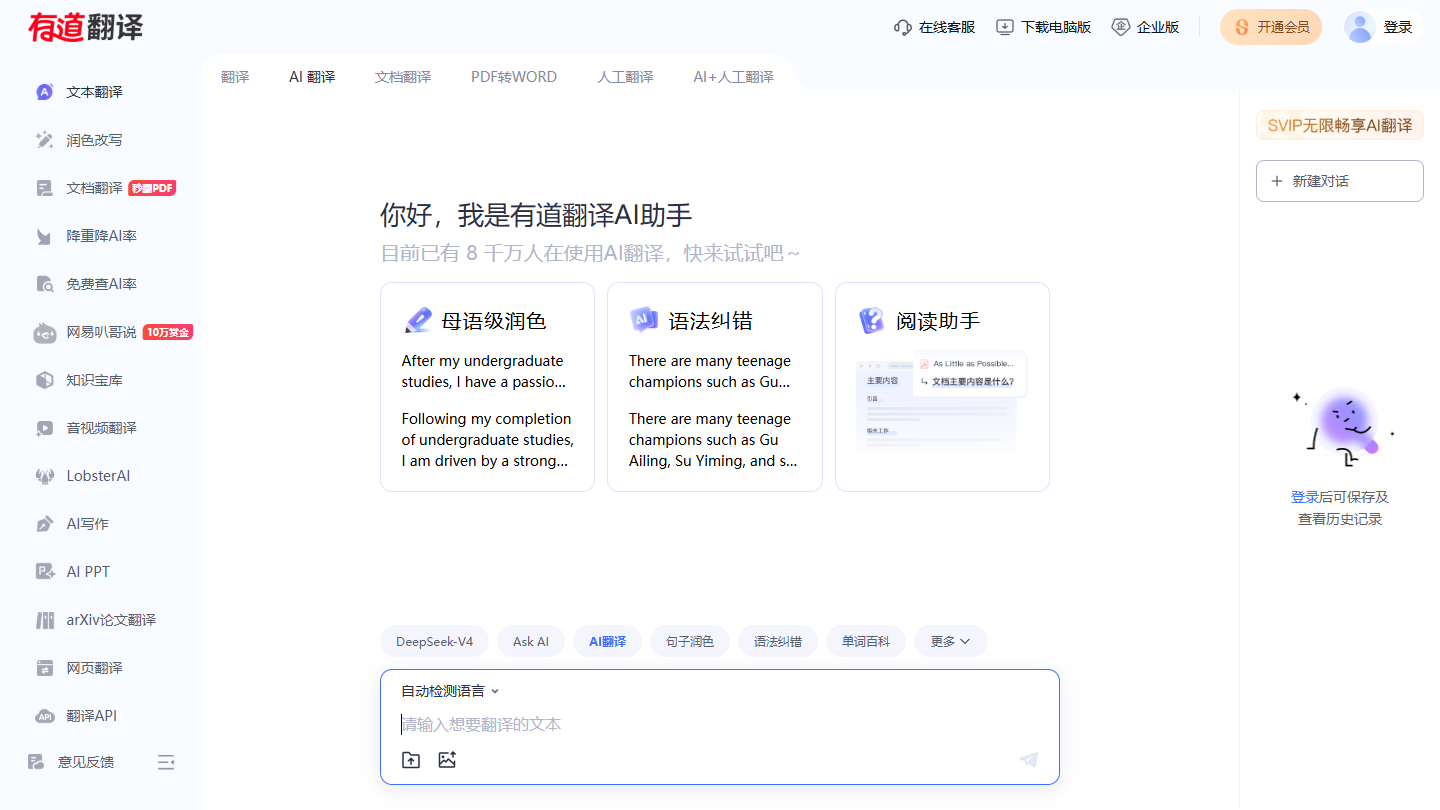1440x810 pixels.
Task: Expand the 更多 options dropdown
Action: [950, 641]
